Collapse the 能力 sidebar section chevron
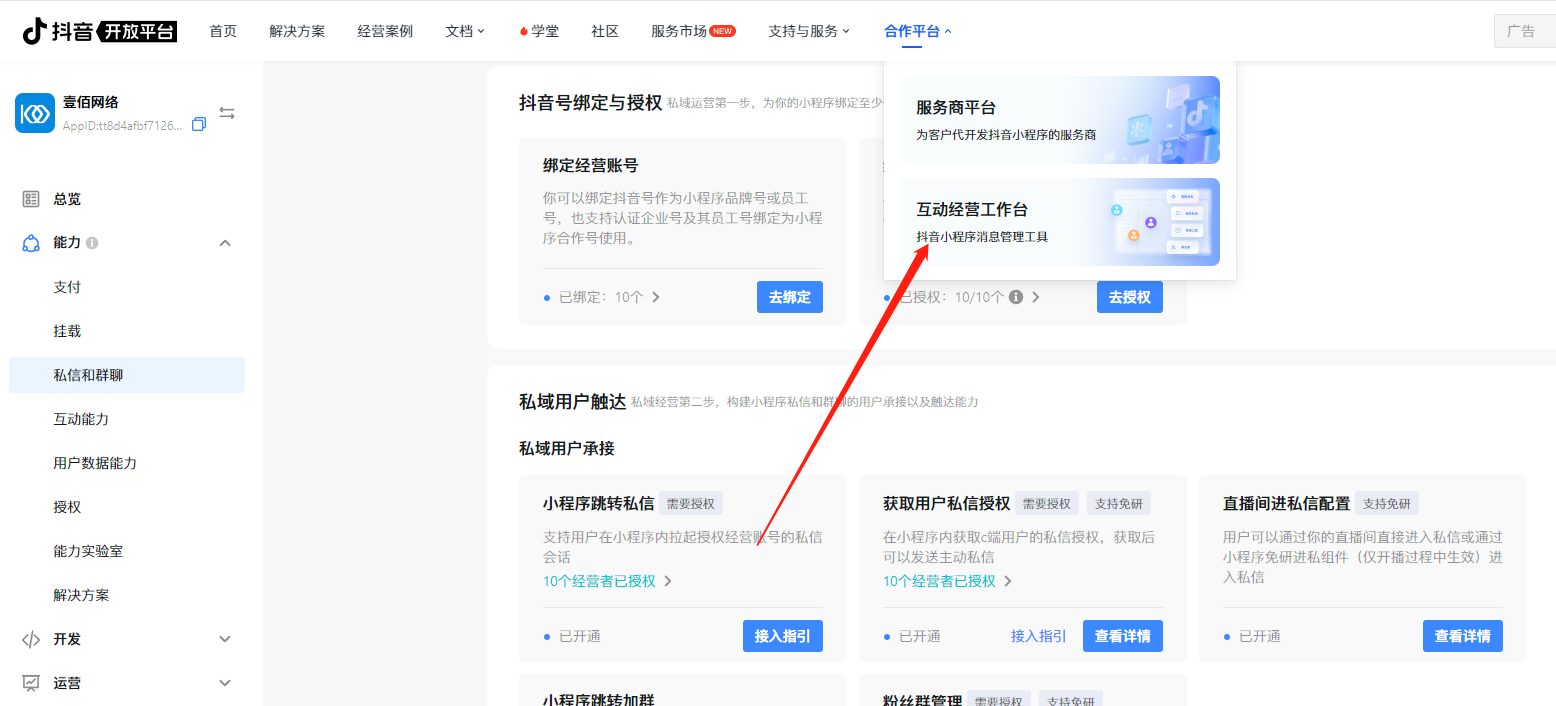1556x706 pixels. click(225, 243)
